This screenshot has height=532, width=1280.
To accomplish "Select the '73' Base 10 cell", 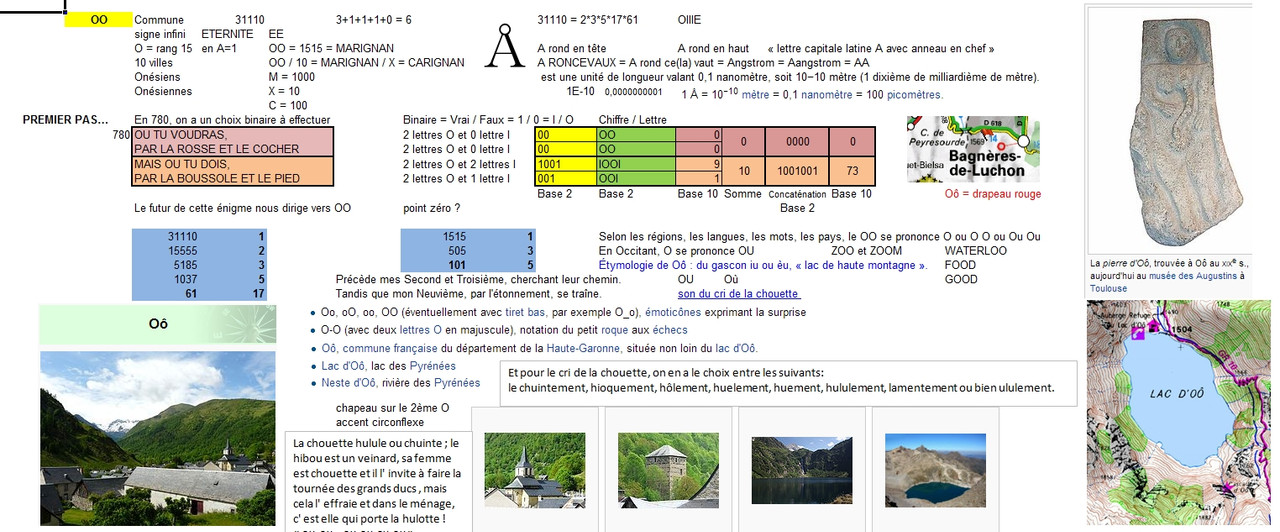I will click(853, 172).
